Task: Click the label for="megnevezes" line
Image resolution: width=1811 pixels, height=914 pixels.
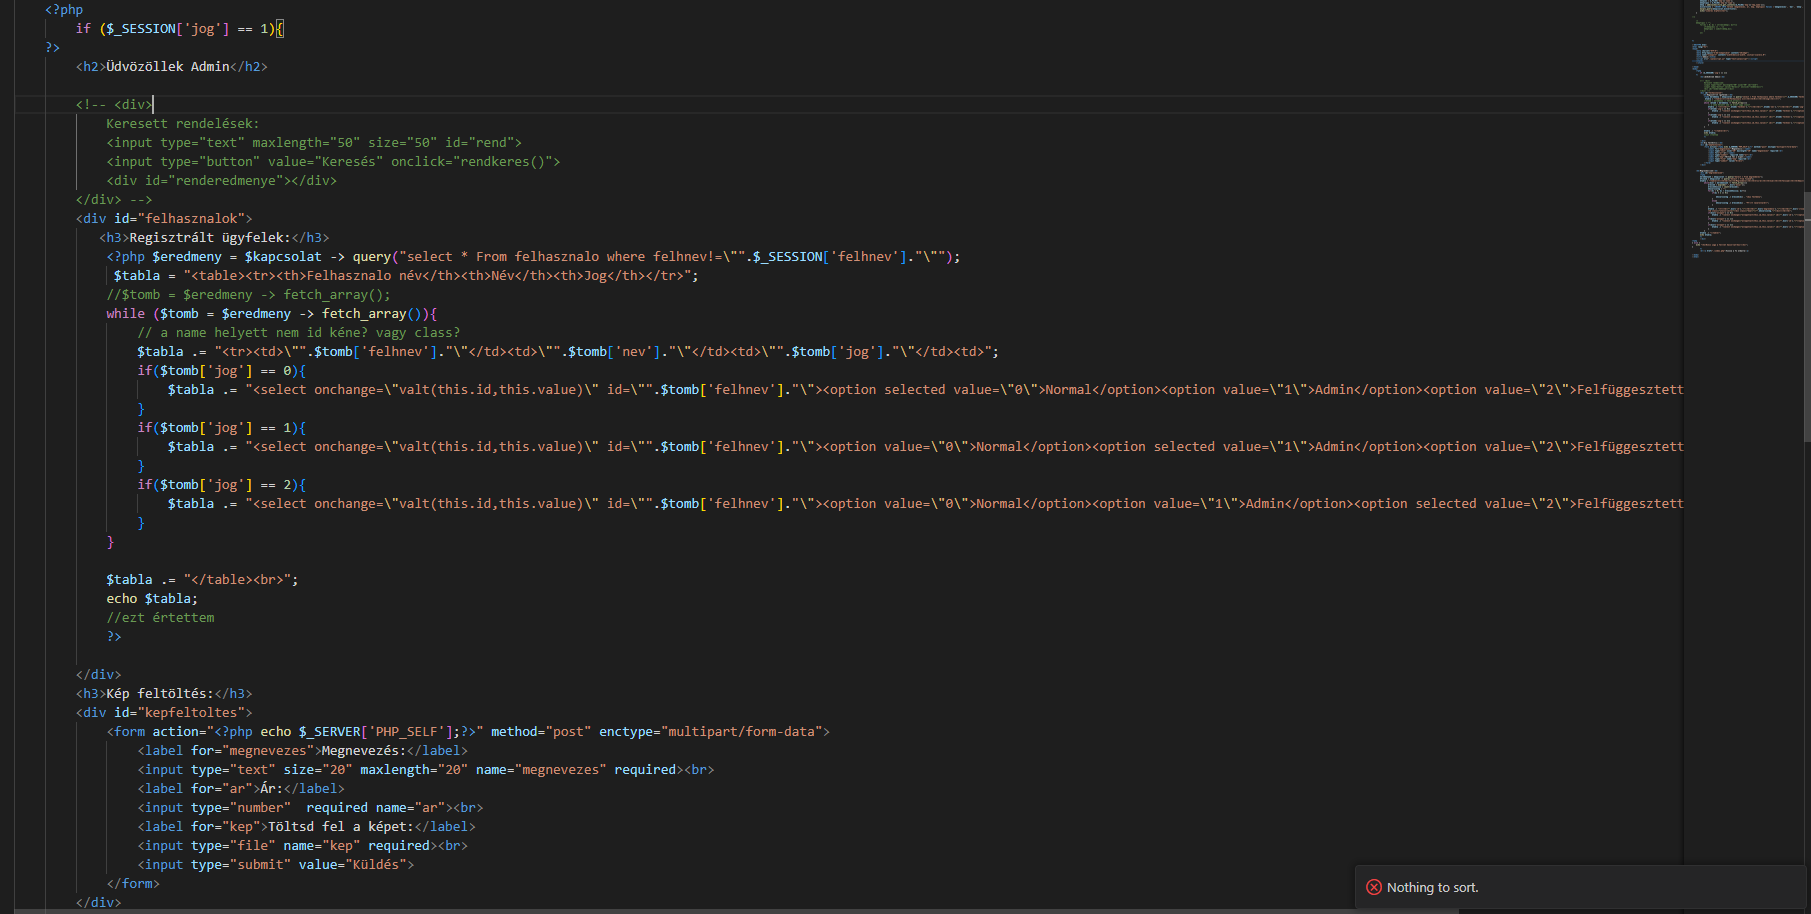Action: [303, 751]
